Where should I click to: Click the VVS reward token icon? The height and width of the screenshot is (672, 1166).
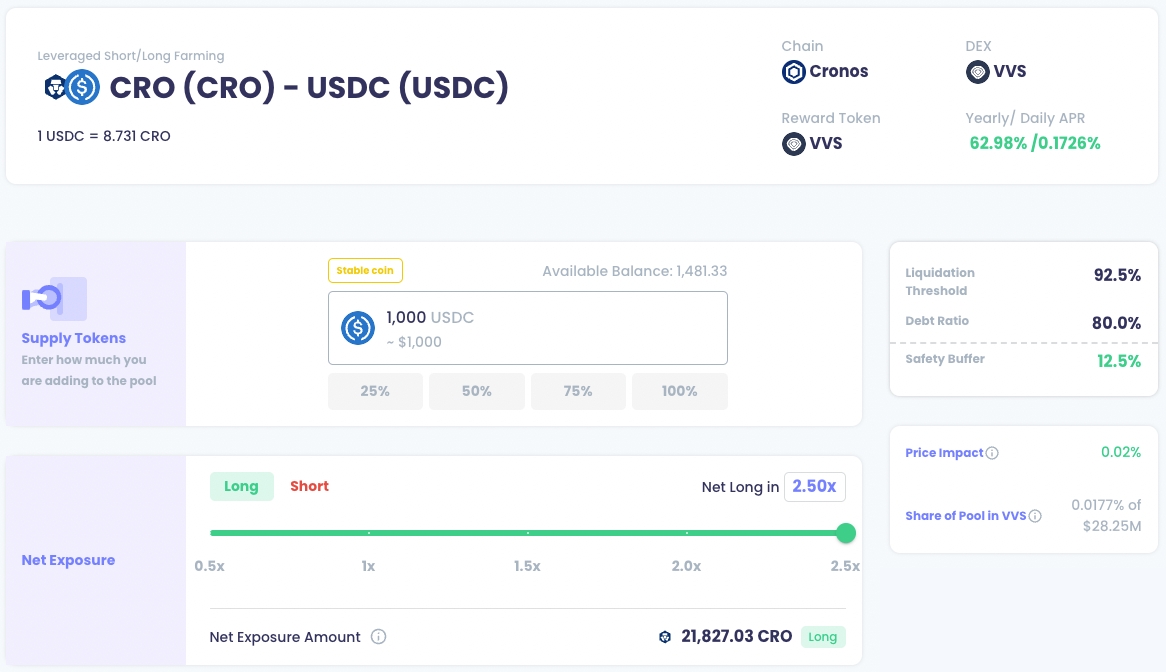pyautogui.click(x=794, y=144)
